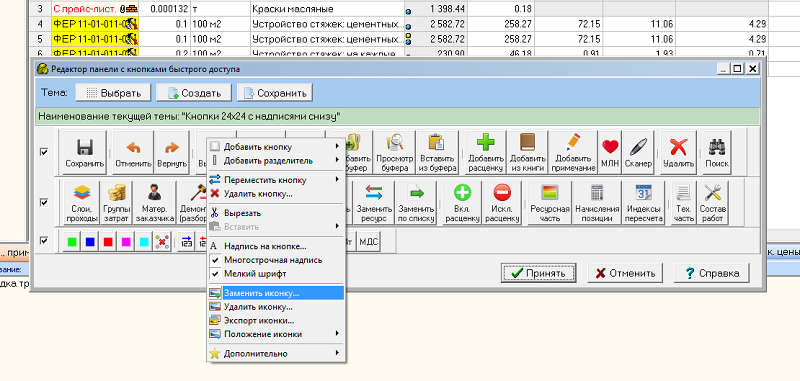Screen dimensions: 800x381
Task: Click the Поиск binoculars button
Action: pyautogui.click(x=717, y=152)
